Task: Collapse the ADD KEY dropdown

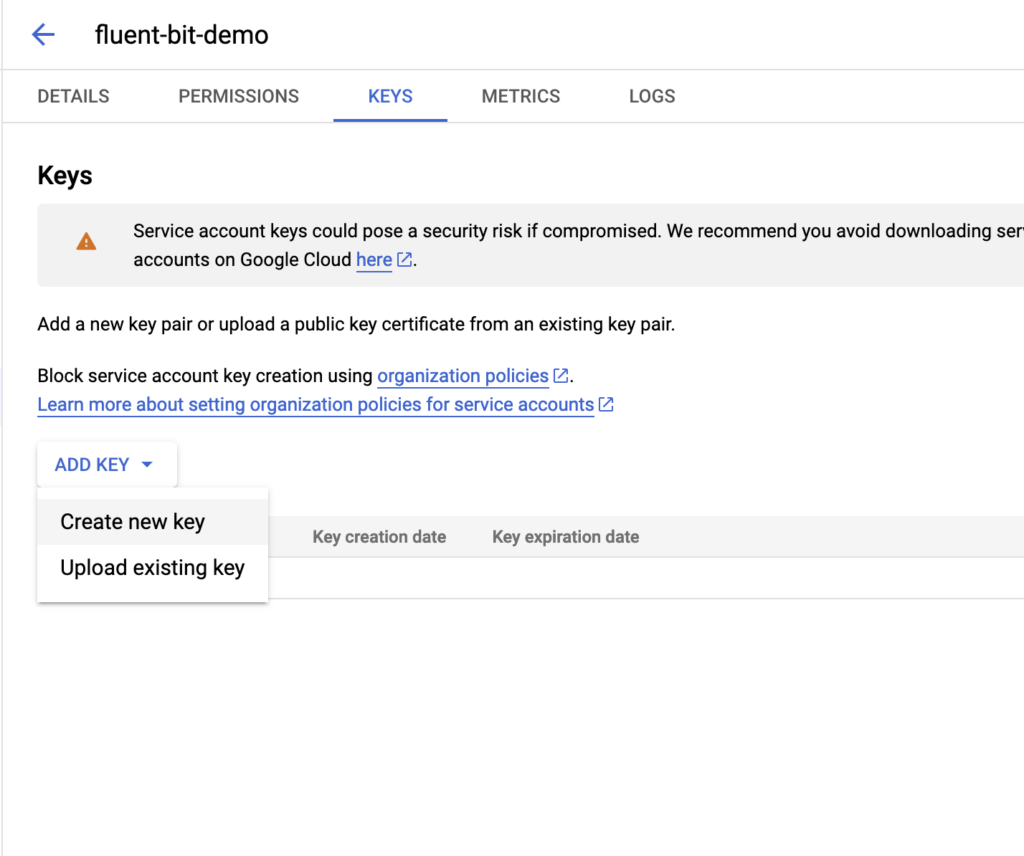Action: 106,465
